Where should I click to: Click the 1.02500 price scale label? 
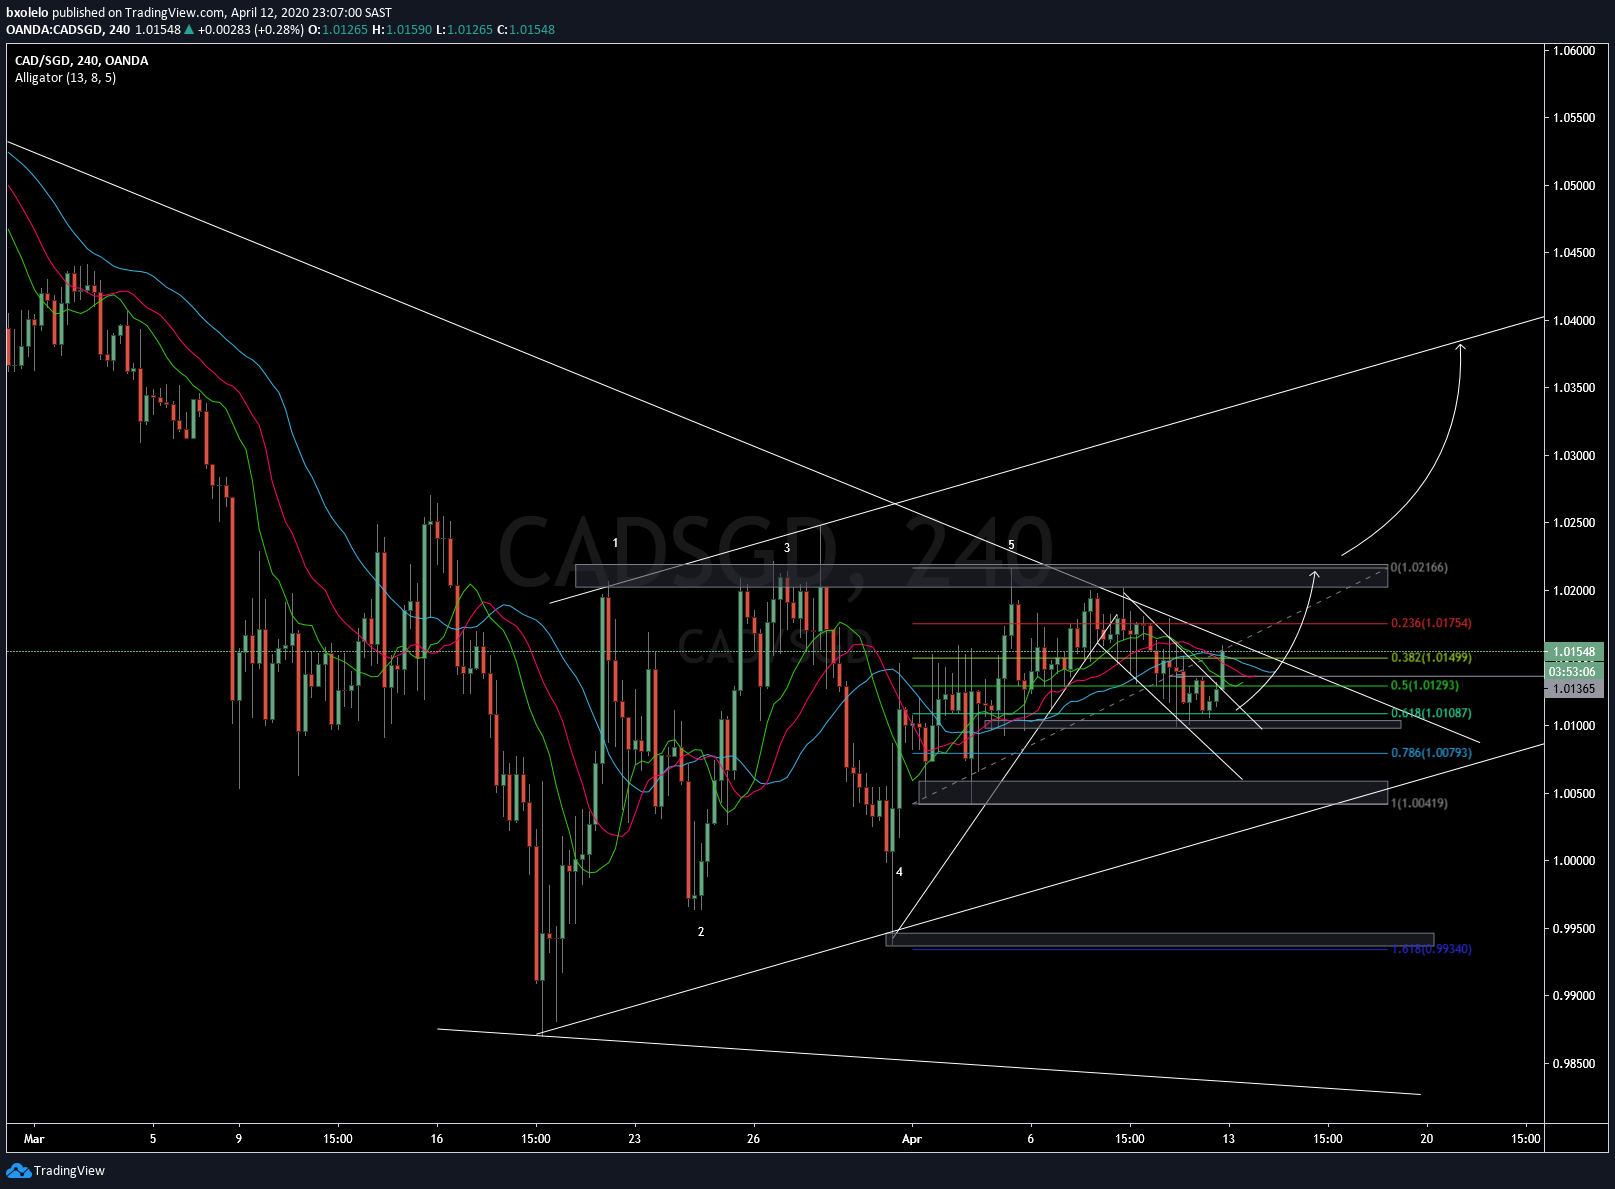pos(1574,522)
